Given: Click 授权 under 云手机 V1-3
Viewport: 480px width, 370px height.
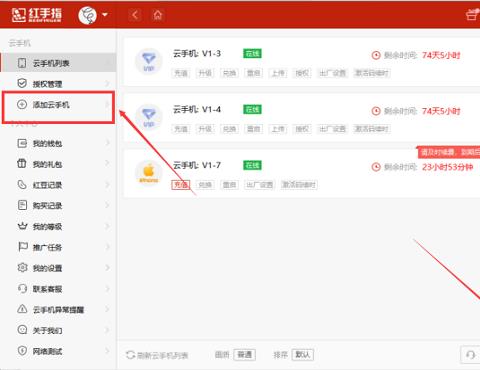Looking at the screenshot, I should coord(302,73).
